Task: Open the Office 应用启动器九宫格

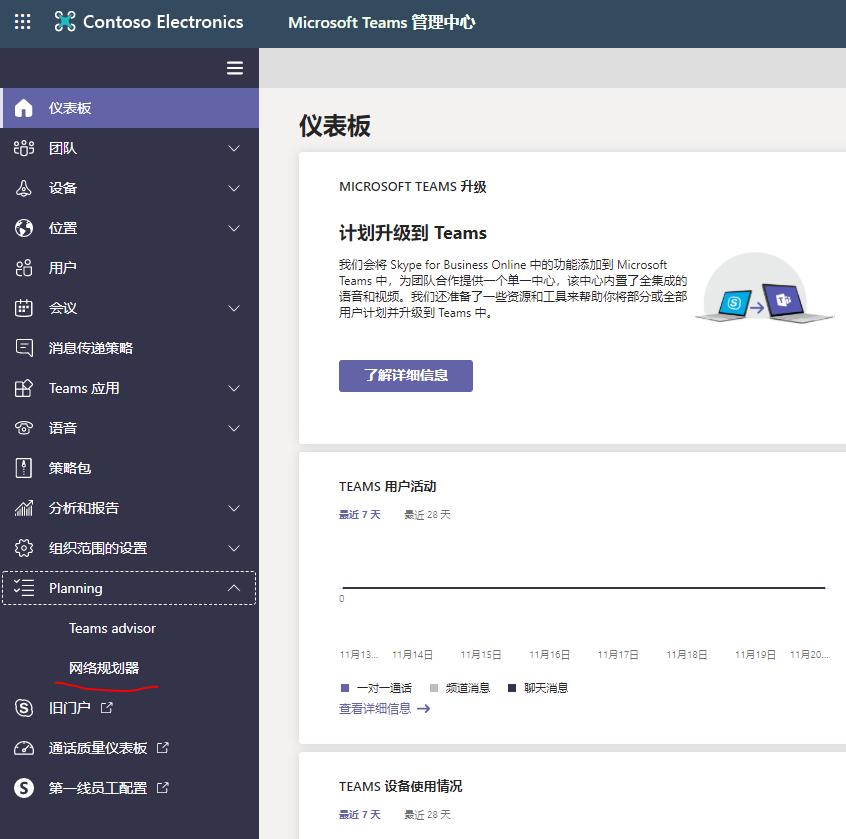Action: (x=22, y=22)
